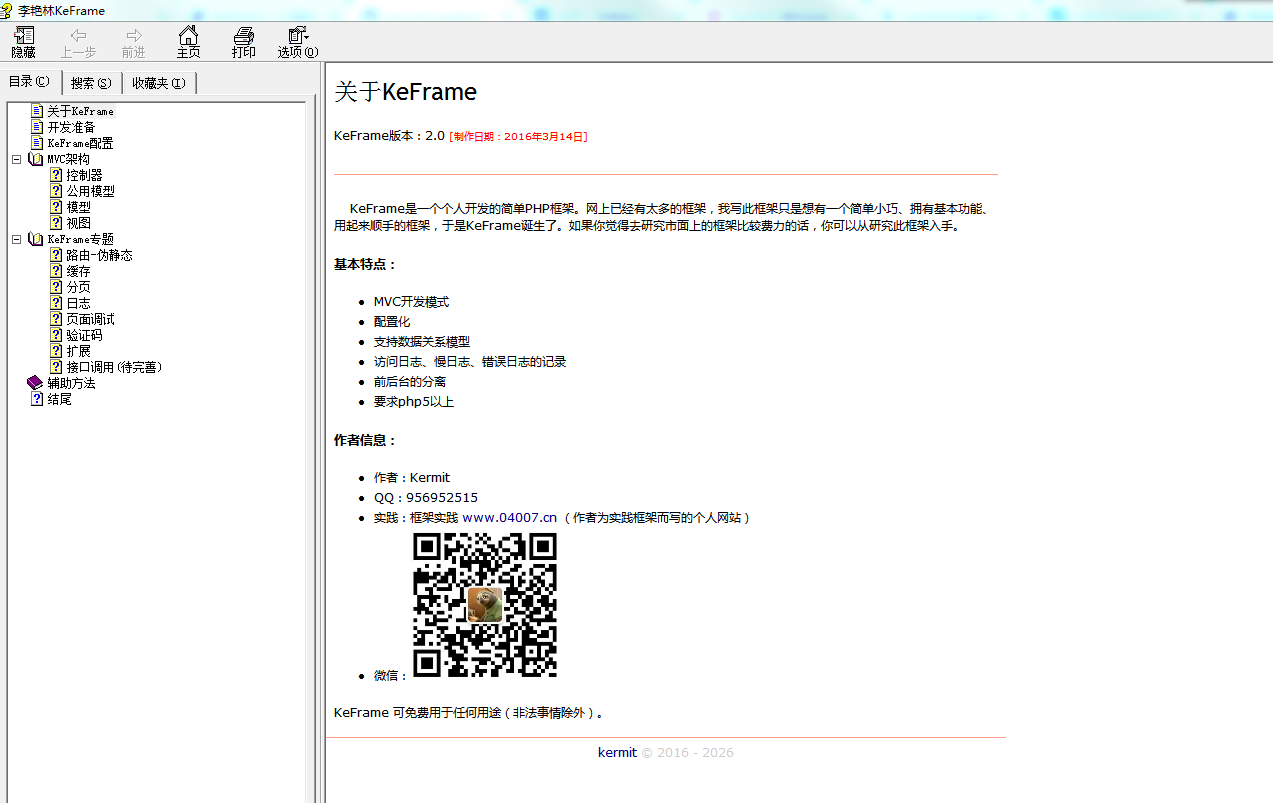The width and height of the screenshot is (1273, 803).
Task: Click the page icon beside 开发准备
Action: pos(37,127)
